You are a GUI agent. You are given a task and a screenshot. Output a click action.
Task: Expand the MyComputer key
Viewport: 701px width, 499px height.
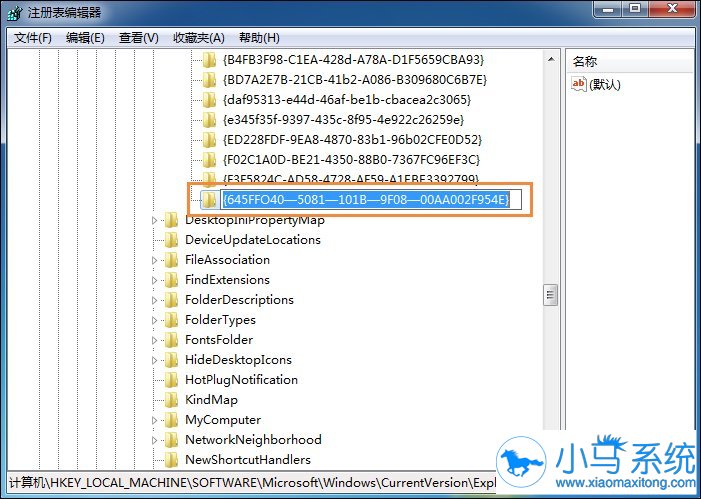point(154,420)
